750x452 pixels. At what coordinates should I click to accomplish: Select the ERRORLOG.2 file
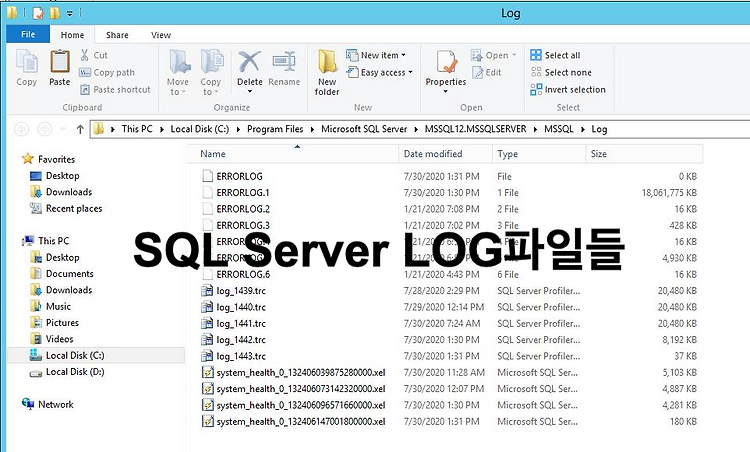click(x=243, y=209)
